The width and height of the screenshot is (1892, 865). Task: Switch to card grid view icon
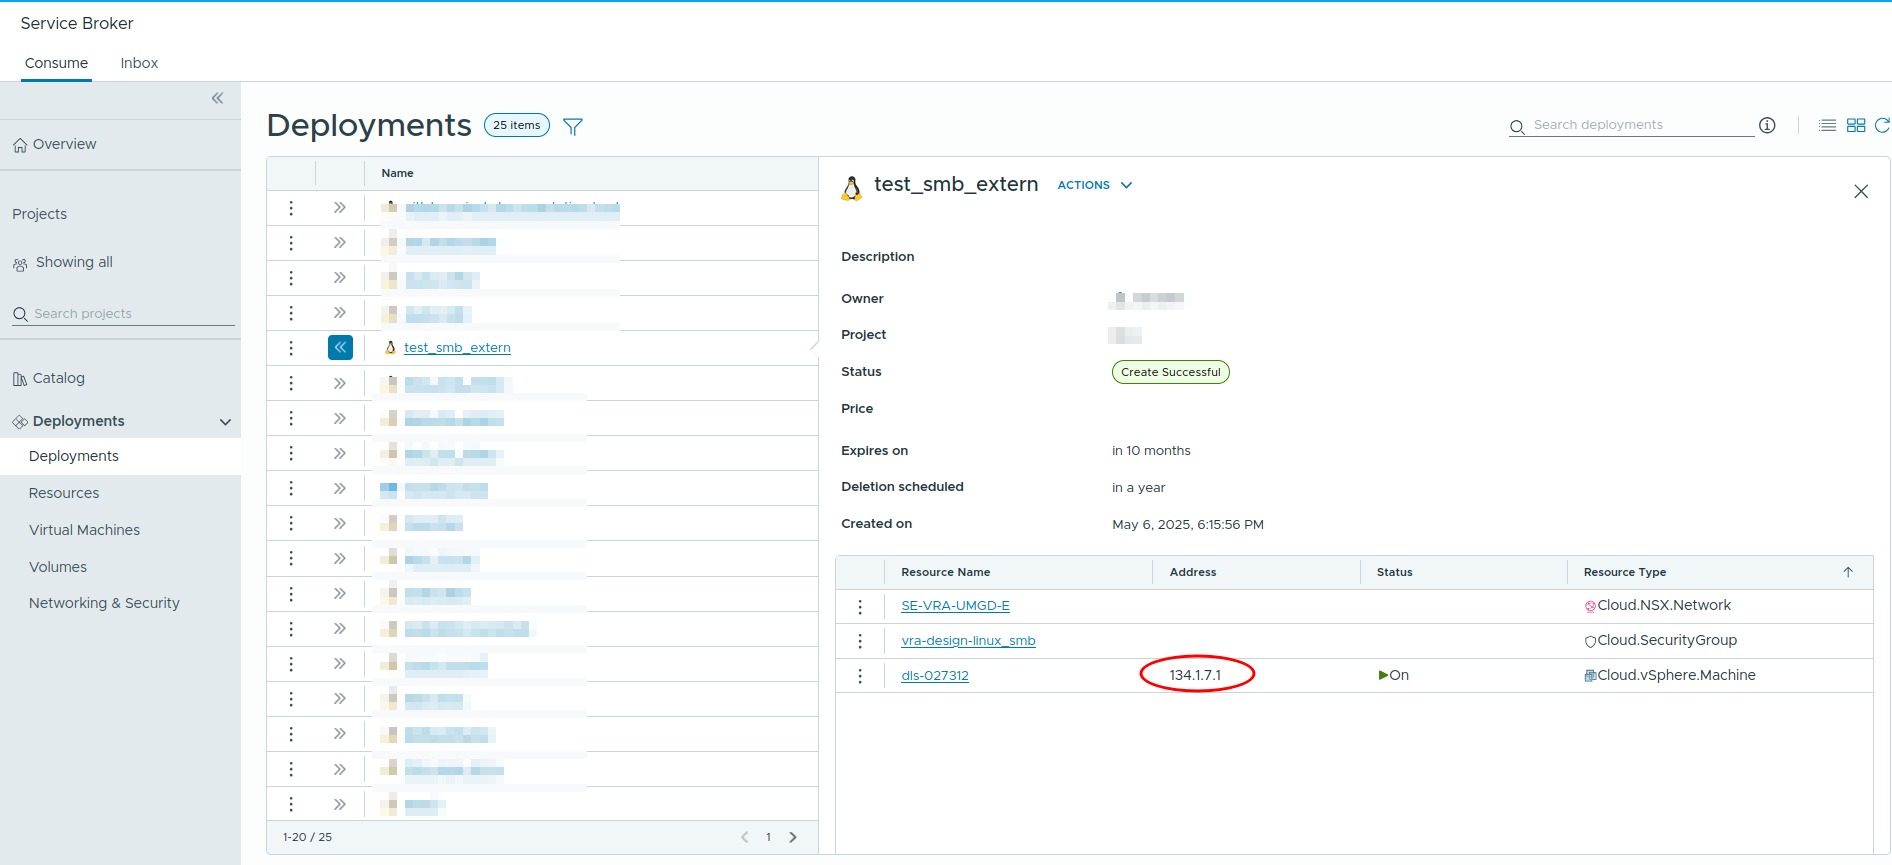tap(1856, 125)
